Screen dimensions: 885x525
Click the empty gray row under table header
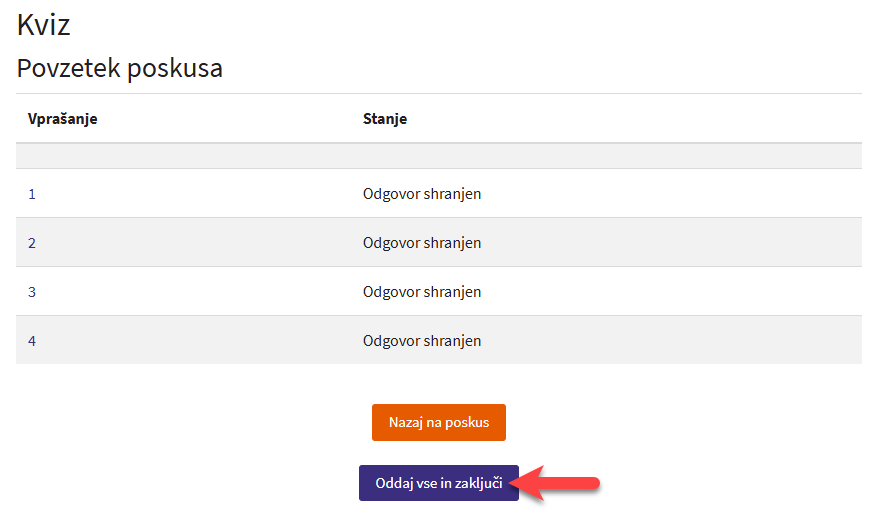[x=438, y=156]
